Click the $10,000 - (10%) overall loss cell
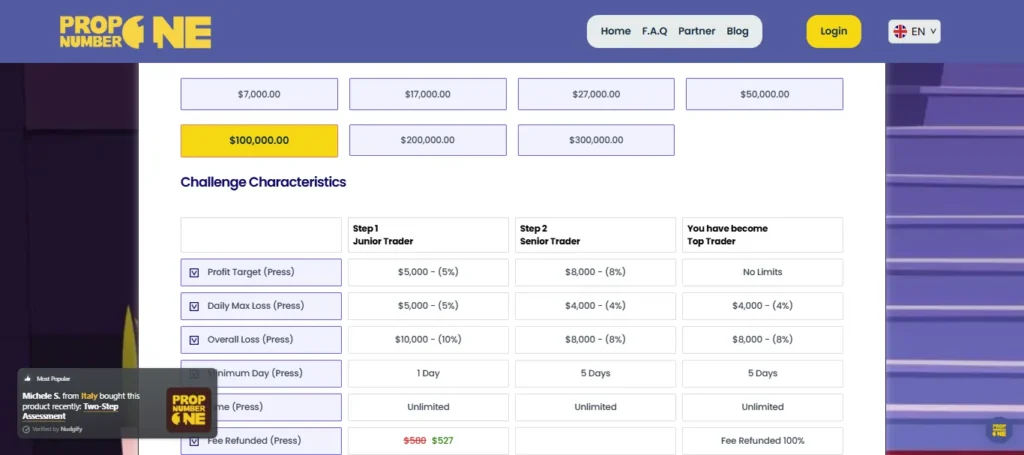This screenshot has height=455, width=1024. coord(428,339)
